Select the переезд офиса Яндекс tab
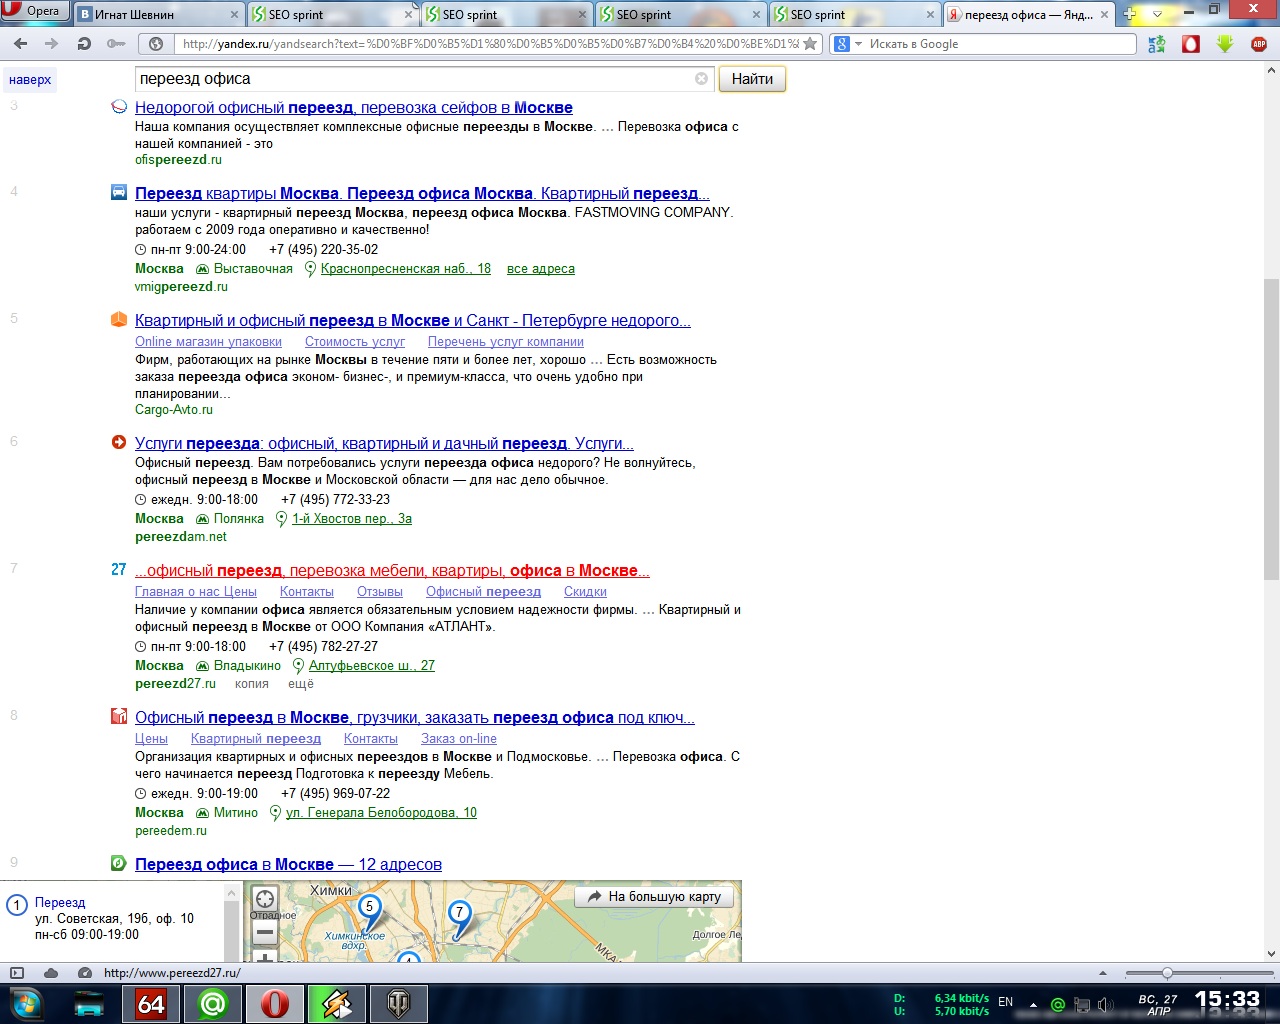The width and height of the screenshot is (1280, 1024). pos(1029,14)
